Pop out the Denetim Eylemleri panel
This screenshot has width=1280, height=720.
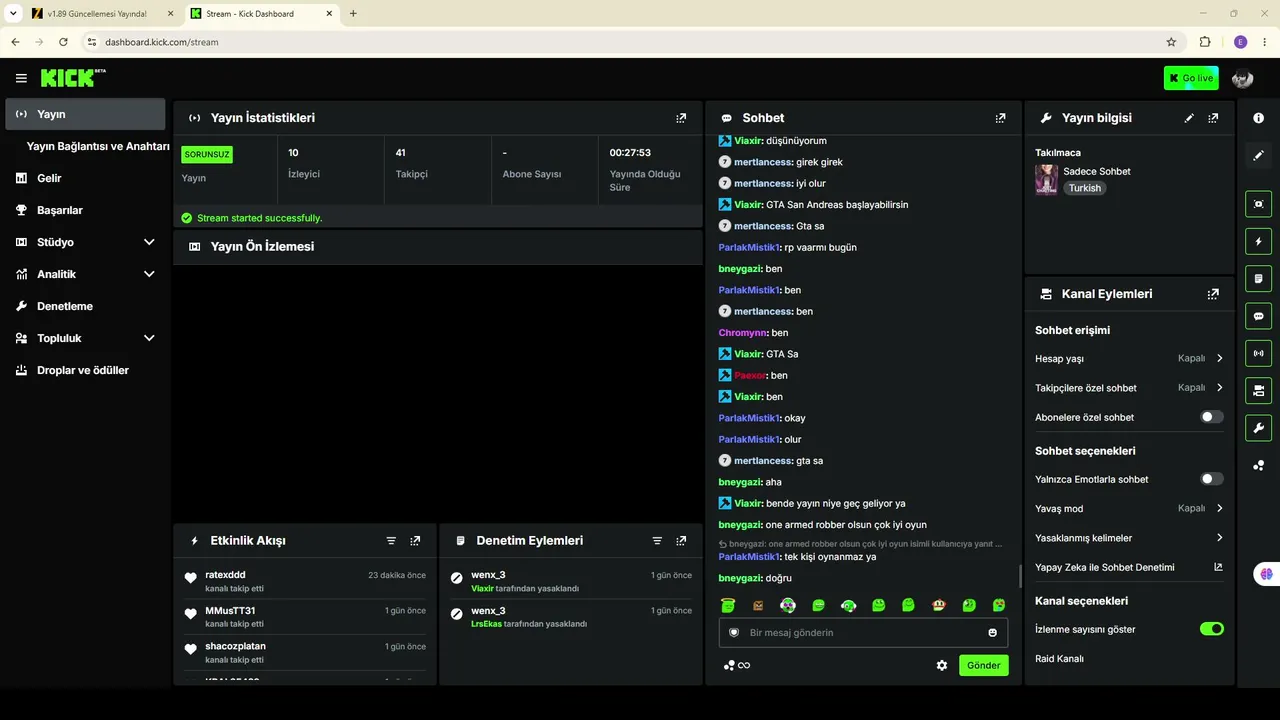(681, 541)
